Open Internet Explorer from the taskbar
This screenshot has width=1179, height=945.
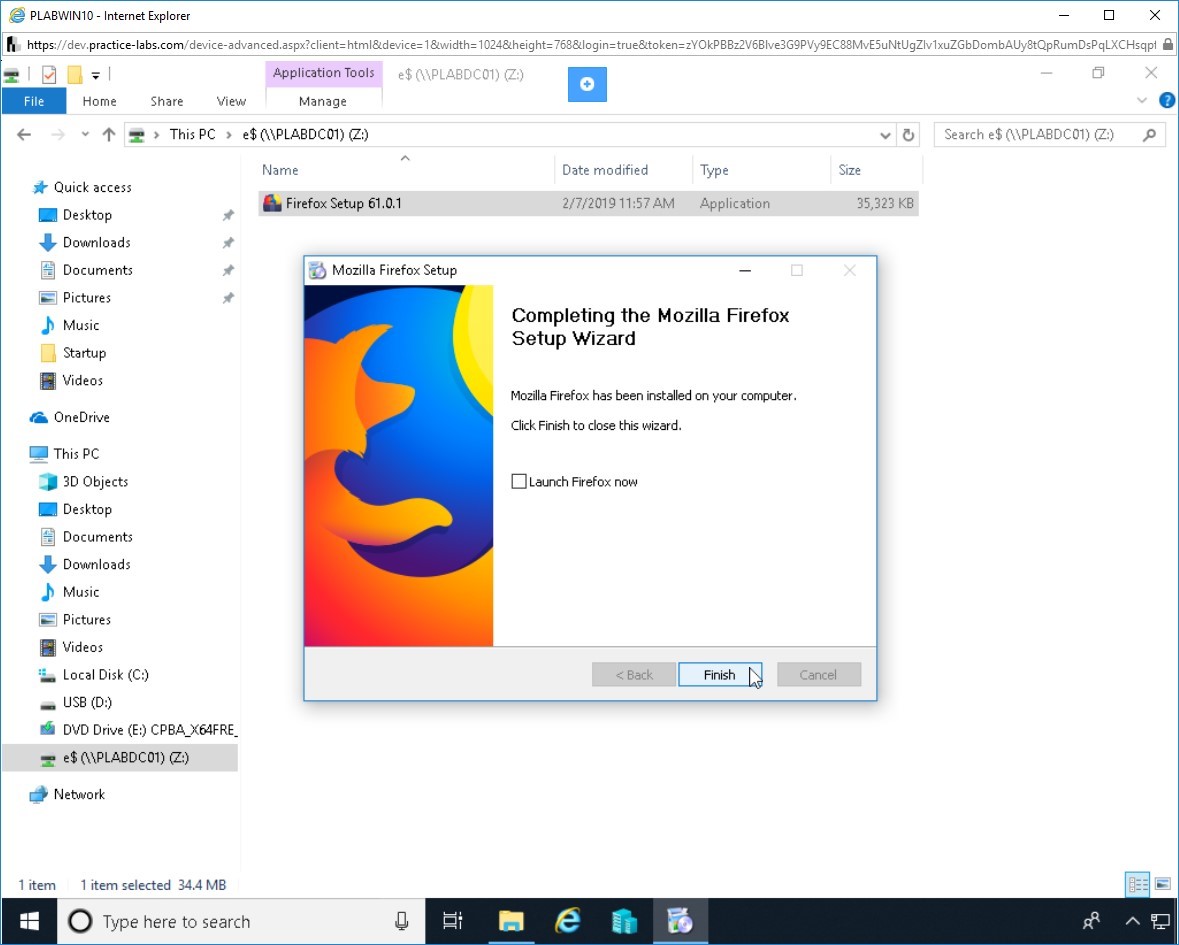click(568, 921)
